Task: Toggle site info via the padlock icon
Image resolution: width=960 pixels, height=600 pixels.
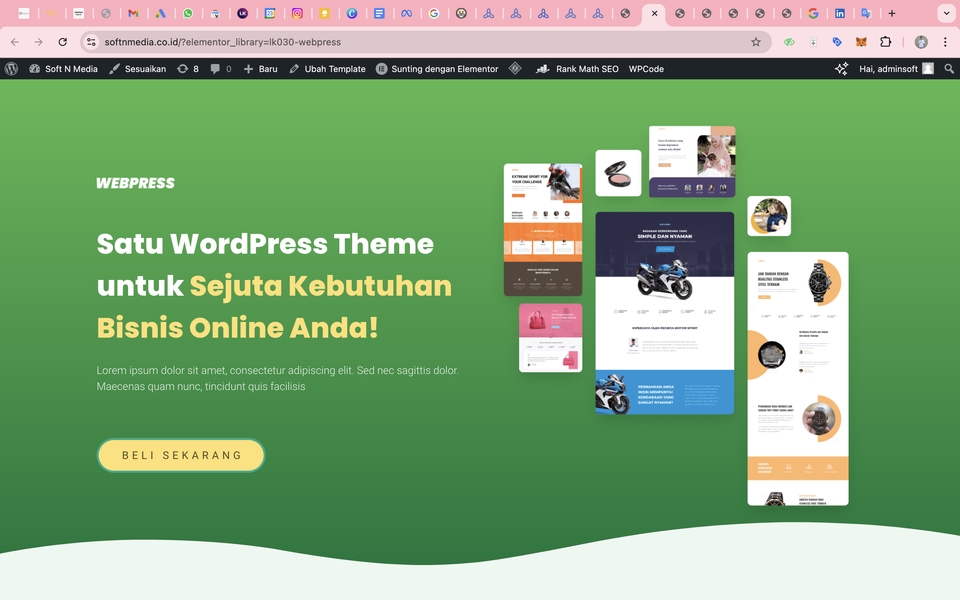Action: tap(91, 42)
